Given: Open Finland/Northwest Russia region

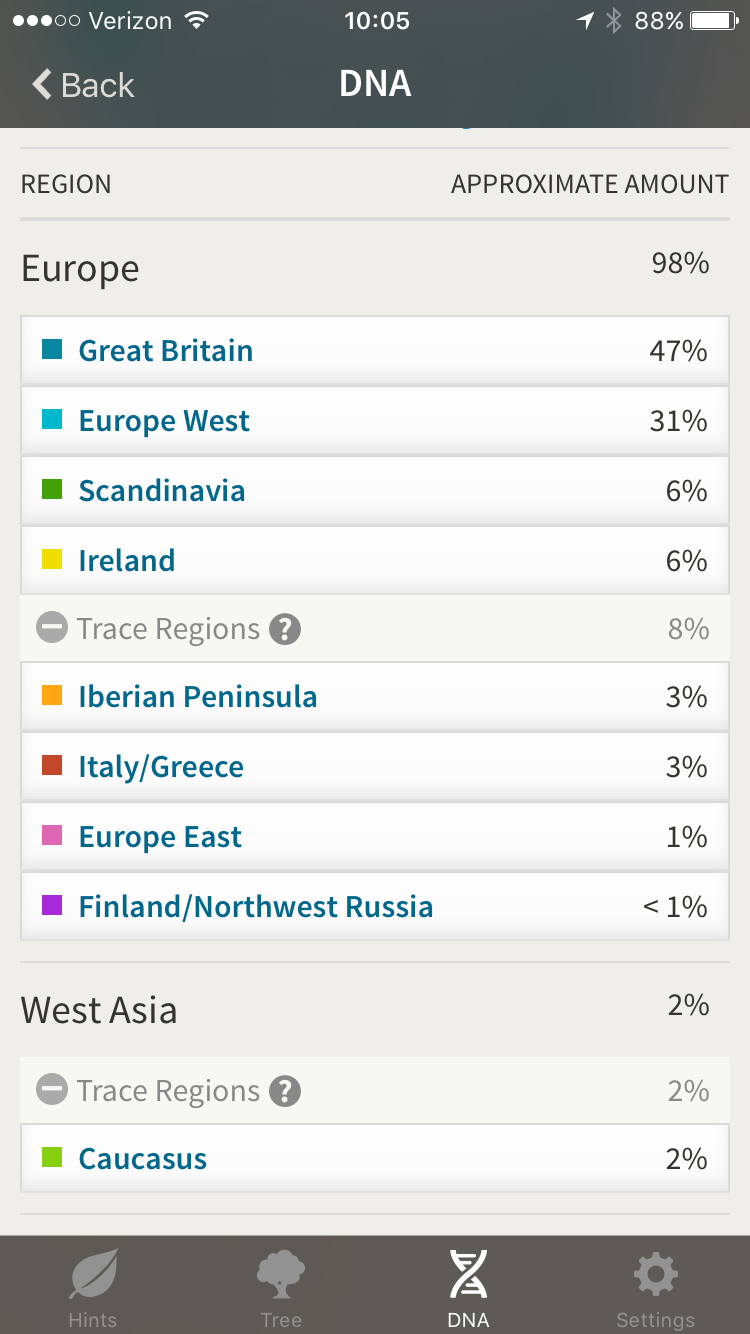Looking at the screenshot, I should click(256, 907).
